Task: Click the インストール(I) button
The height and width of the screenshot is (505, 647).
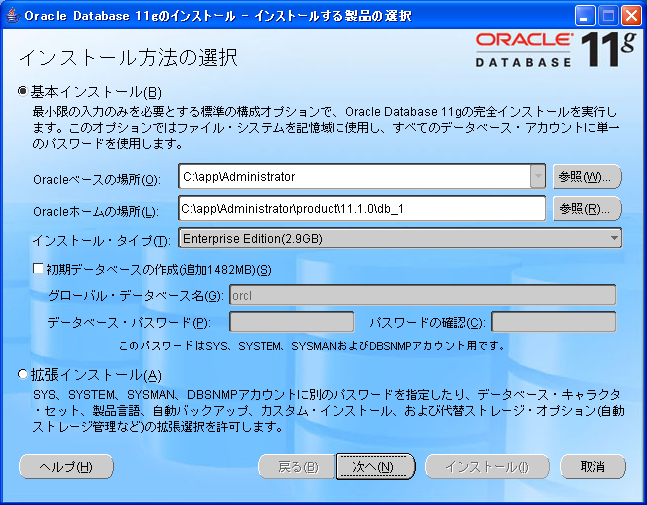Action: pos(487,467)
